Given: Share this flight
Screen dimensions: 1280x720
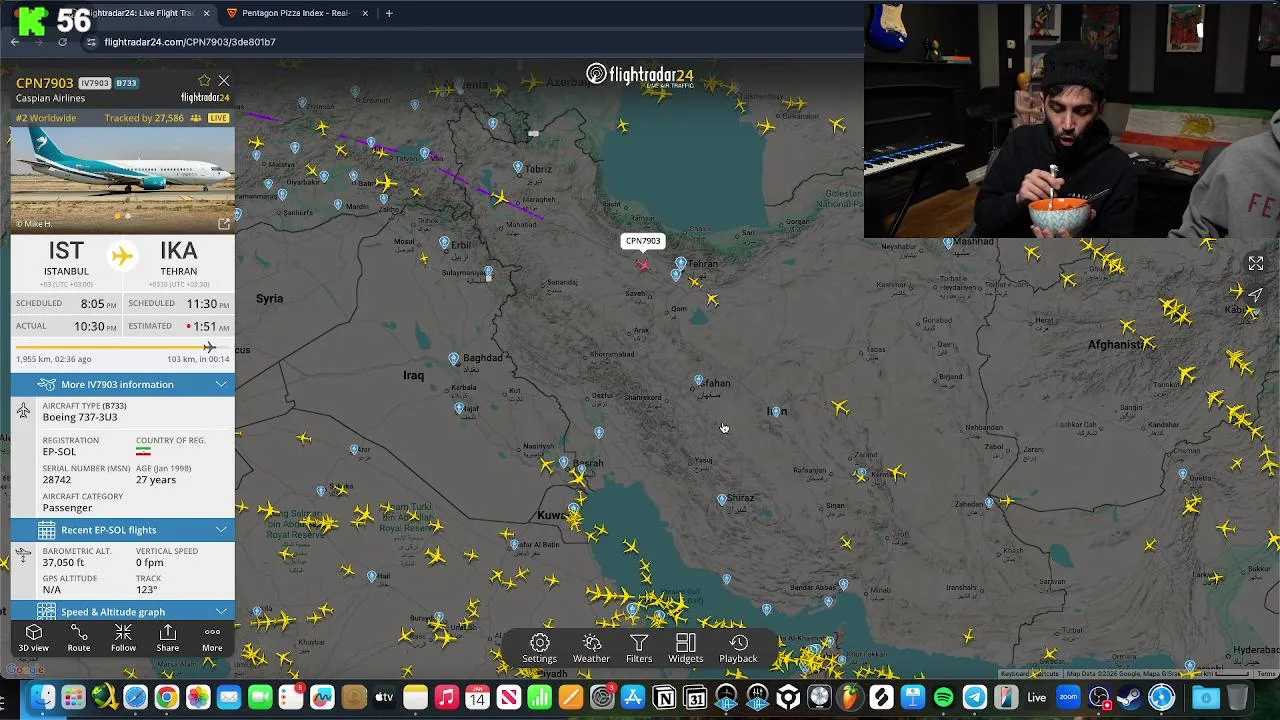Looking at the screenshot, I should click(x=168, y=638).
